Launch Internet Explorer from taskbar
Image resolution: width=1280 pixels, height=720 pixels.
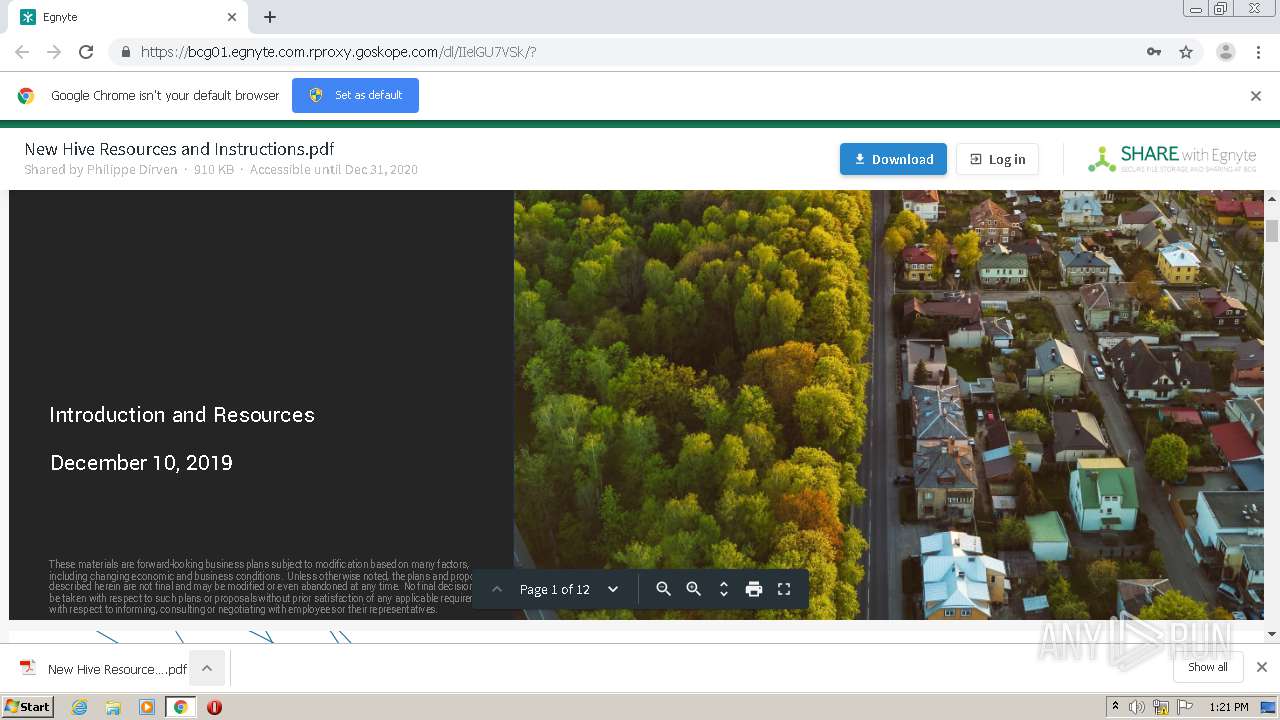(80, 707)
